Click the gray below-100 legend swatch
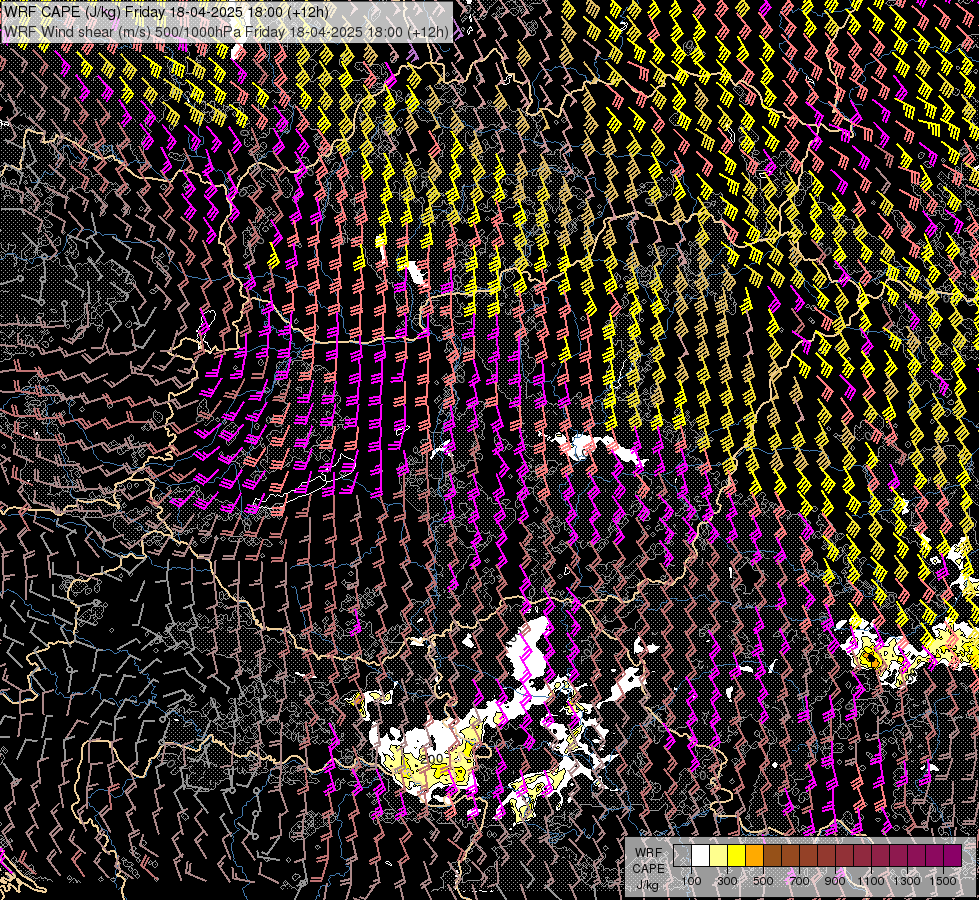The width and height of the screenshot is (979, 900). tap(682, 855)
